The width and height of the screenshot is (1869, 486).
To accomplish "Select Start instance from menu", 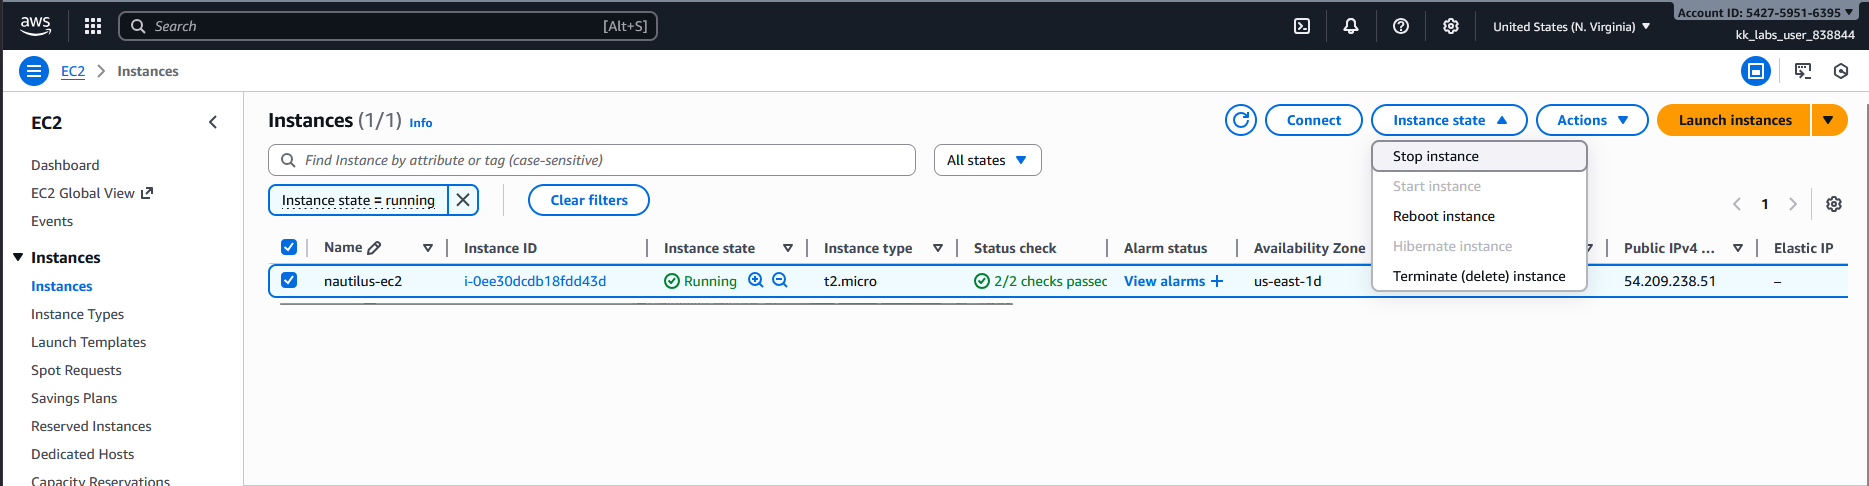I will [1479, 186].
